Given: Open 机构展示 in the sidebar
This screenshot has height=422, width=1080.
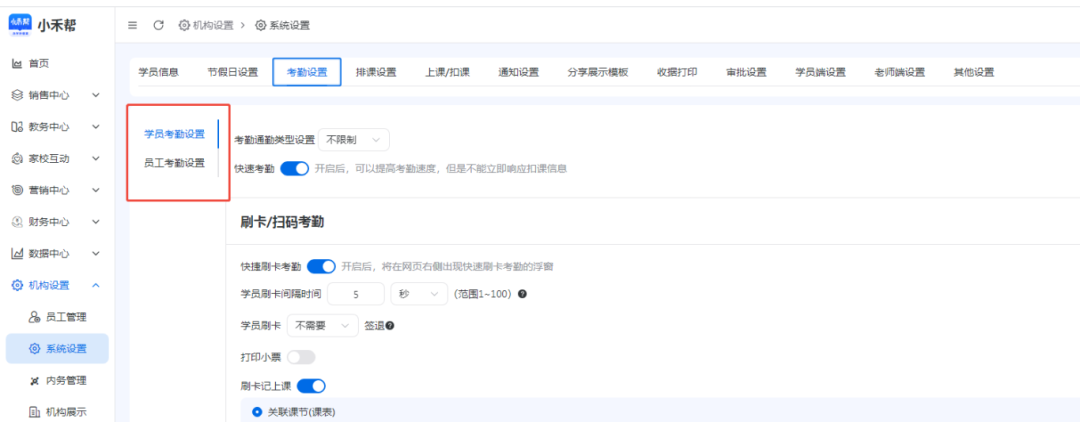Looking at the screenshot, I should tap(66, 411).
